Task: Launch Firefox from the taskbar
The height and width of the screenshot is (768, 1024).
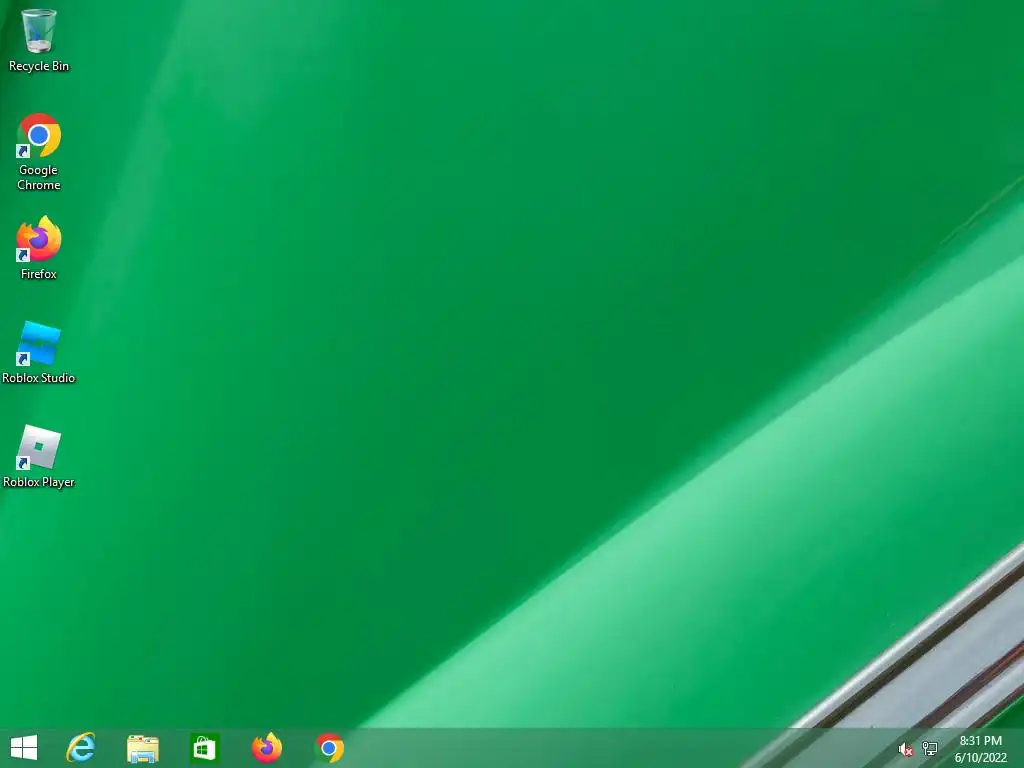Action: (267, 748)
